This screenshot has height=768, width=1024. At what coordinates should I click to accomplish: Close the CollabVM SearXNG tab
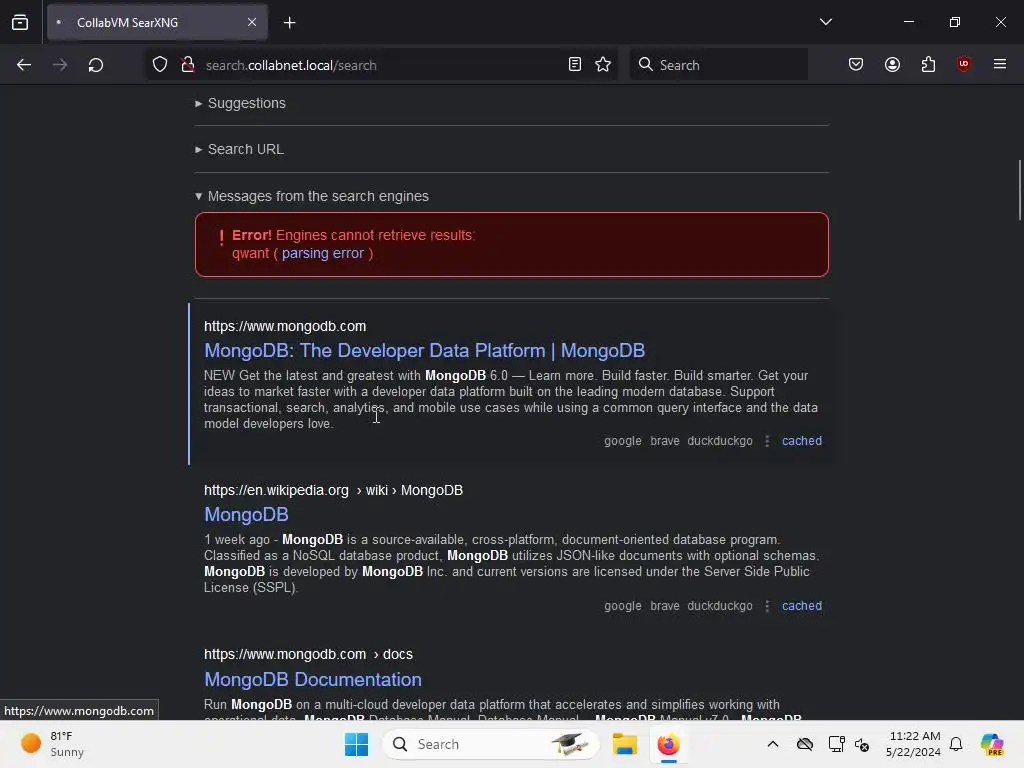pyautogui.click(x=252, y=22)
